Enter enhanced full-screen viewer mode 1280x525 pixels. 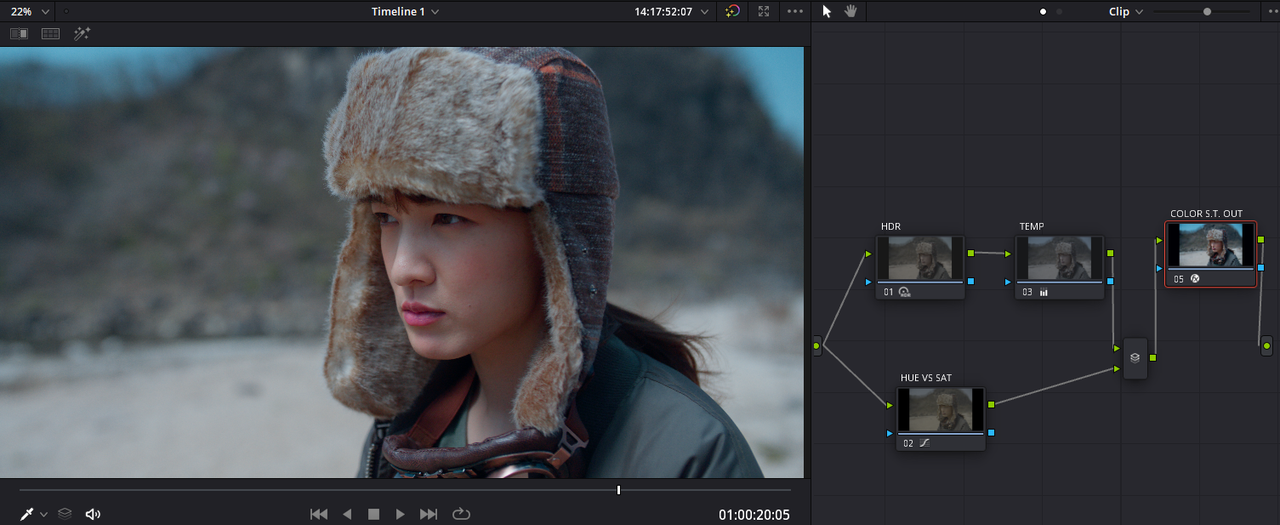(764, 11)
